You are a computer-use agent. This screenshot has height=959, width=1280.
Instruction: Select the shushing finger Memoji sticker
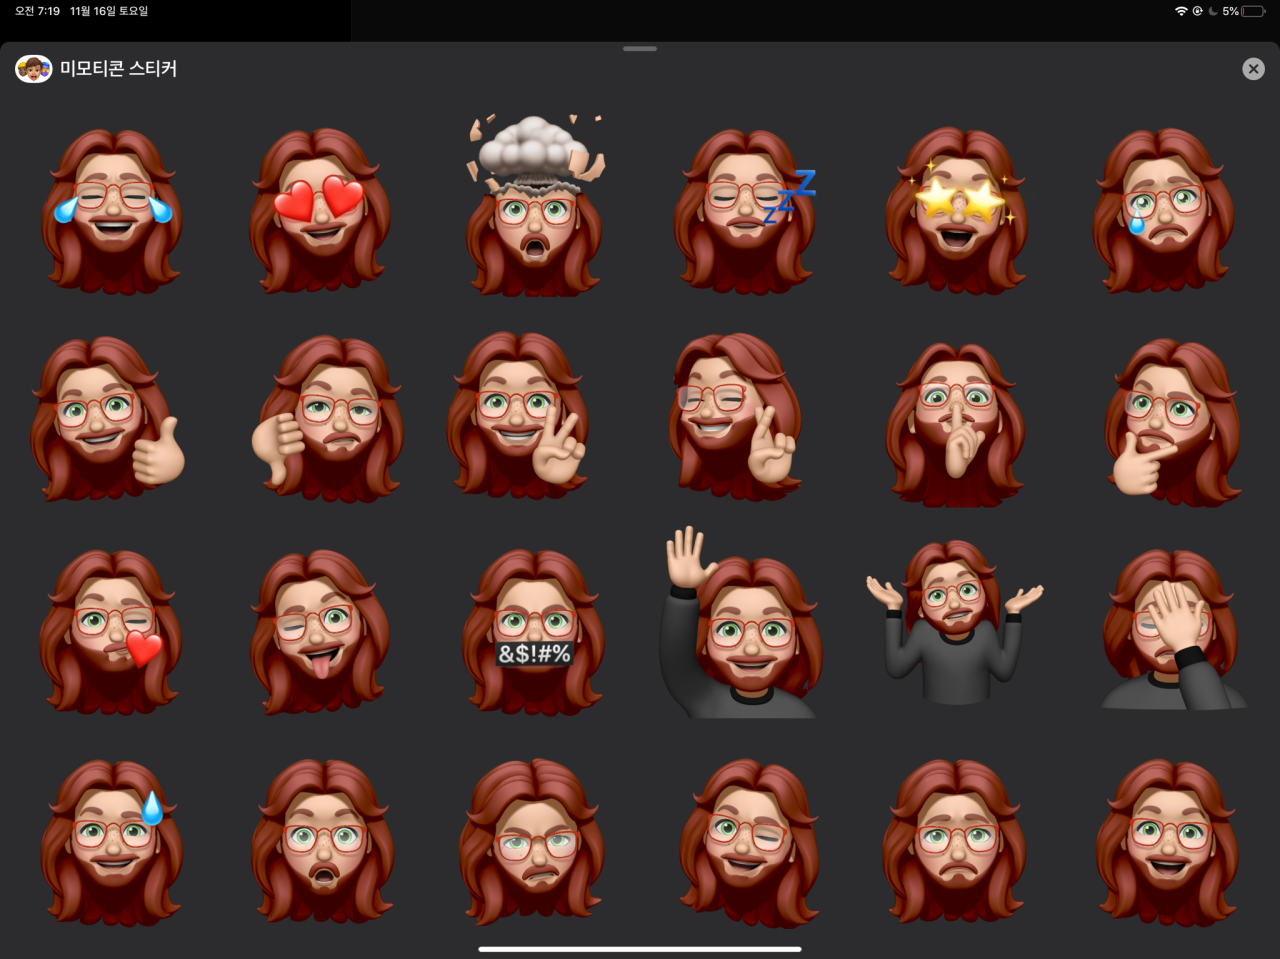pyautogui.click(x=957, y=423)
